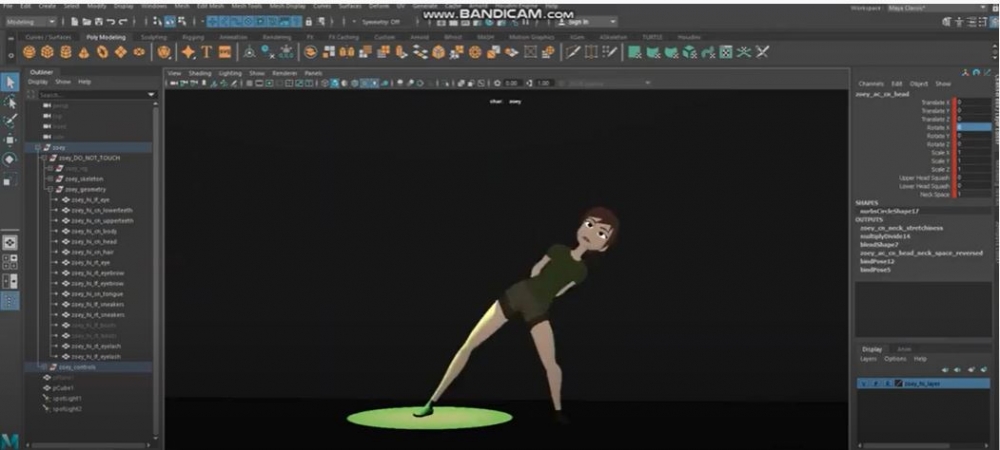Viewport: 1000px width, 450px height.
Task: Open the Modeling menu set dropdown
Action: (31, 22)
